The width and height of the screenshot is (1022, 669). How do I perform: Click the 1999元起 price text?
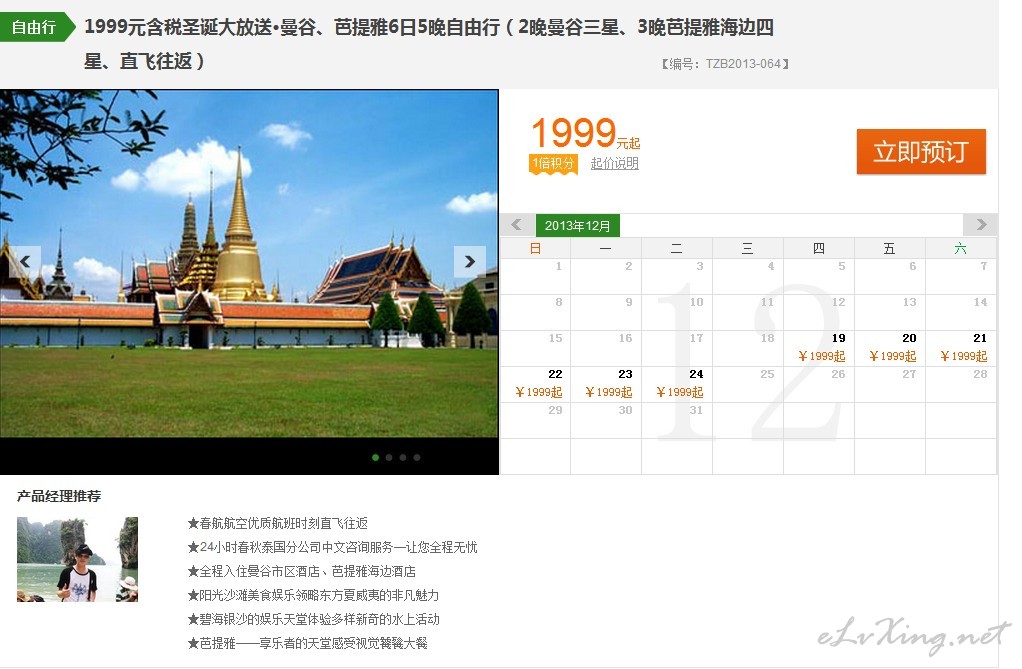tap(585, 133)
